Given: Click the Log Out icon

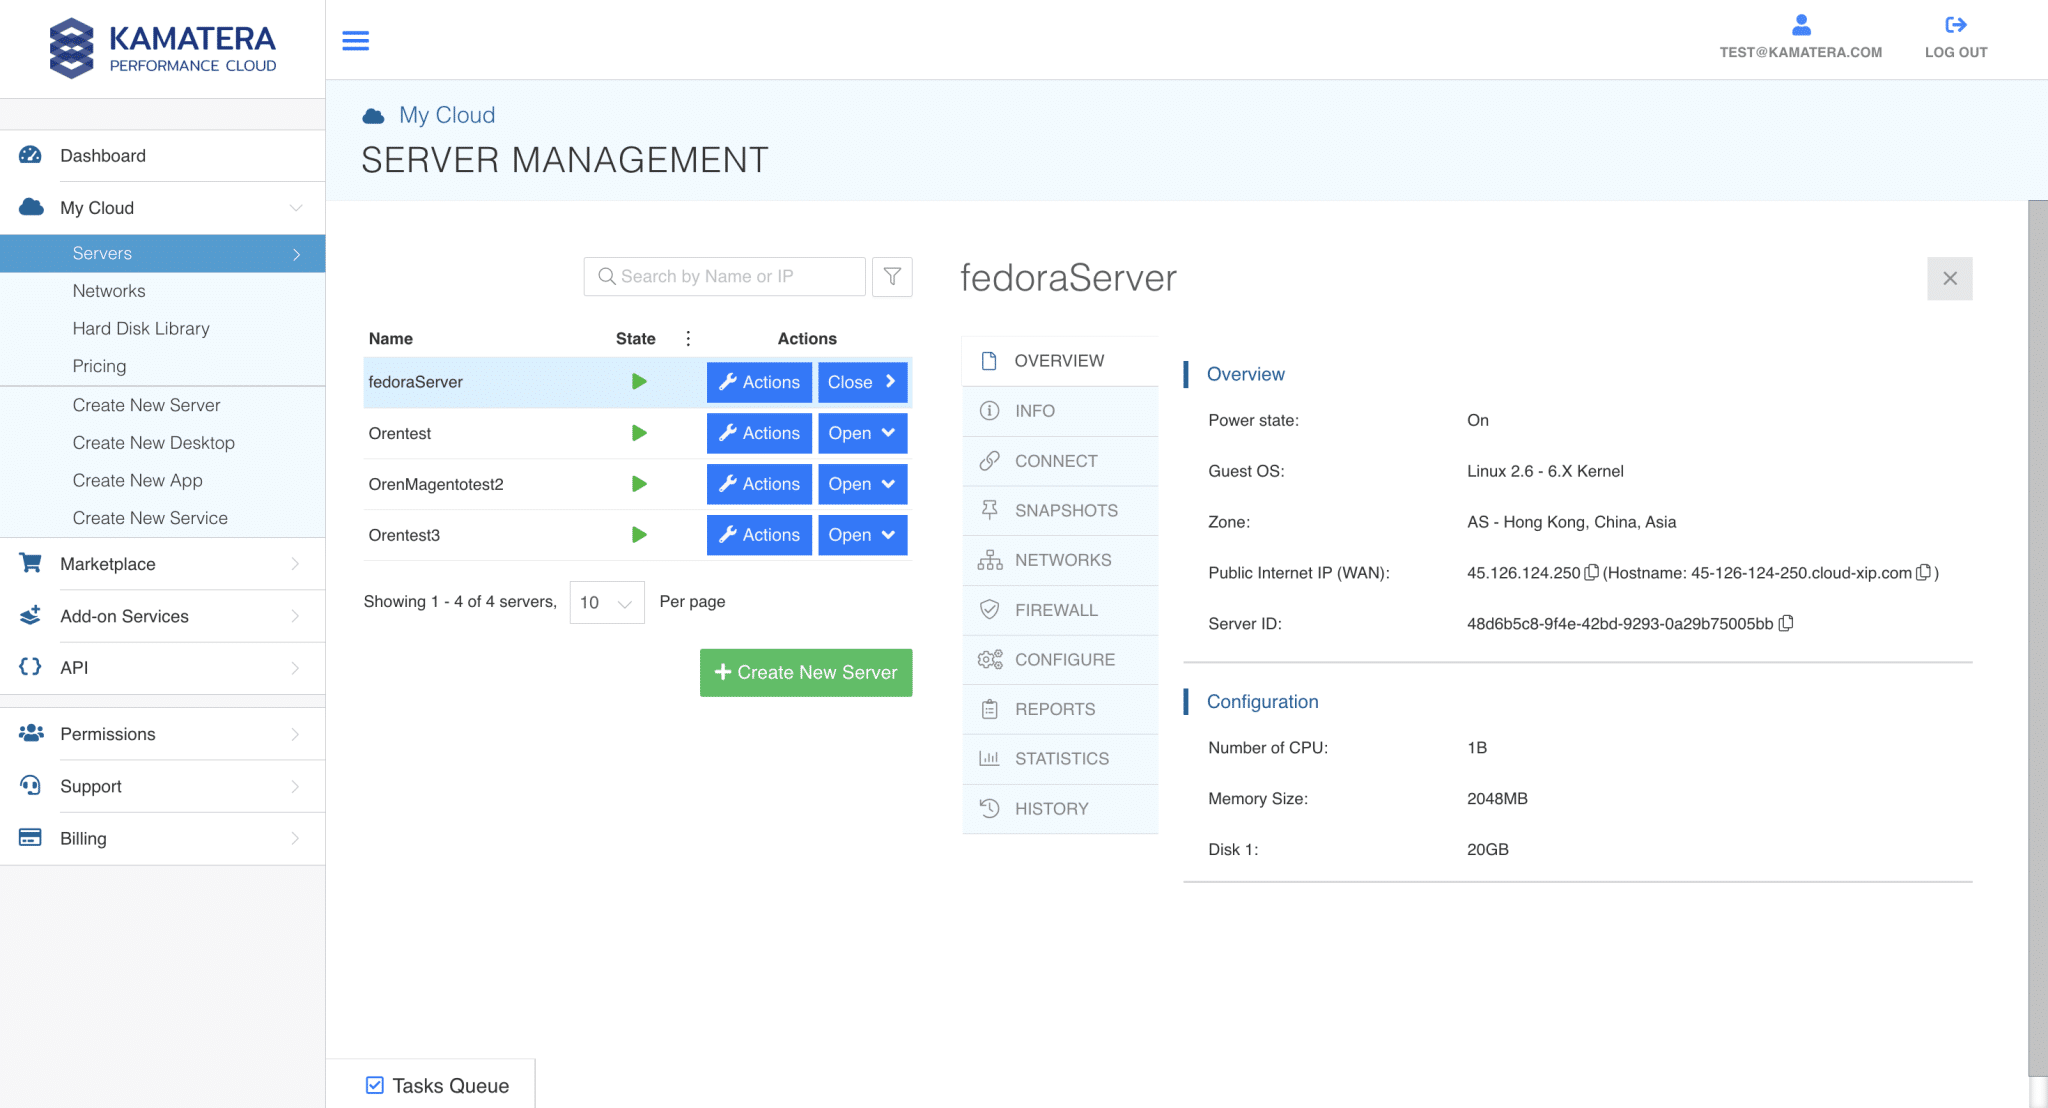Looking at the screenshot, I should [x=1955, y=25].
